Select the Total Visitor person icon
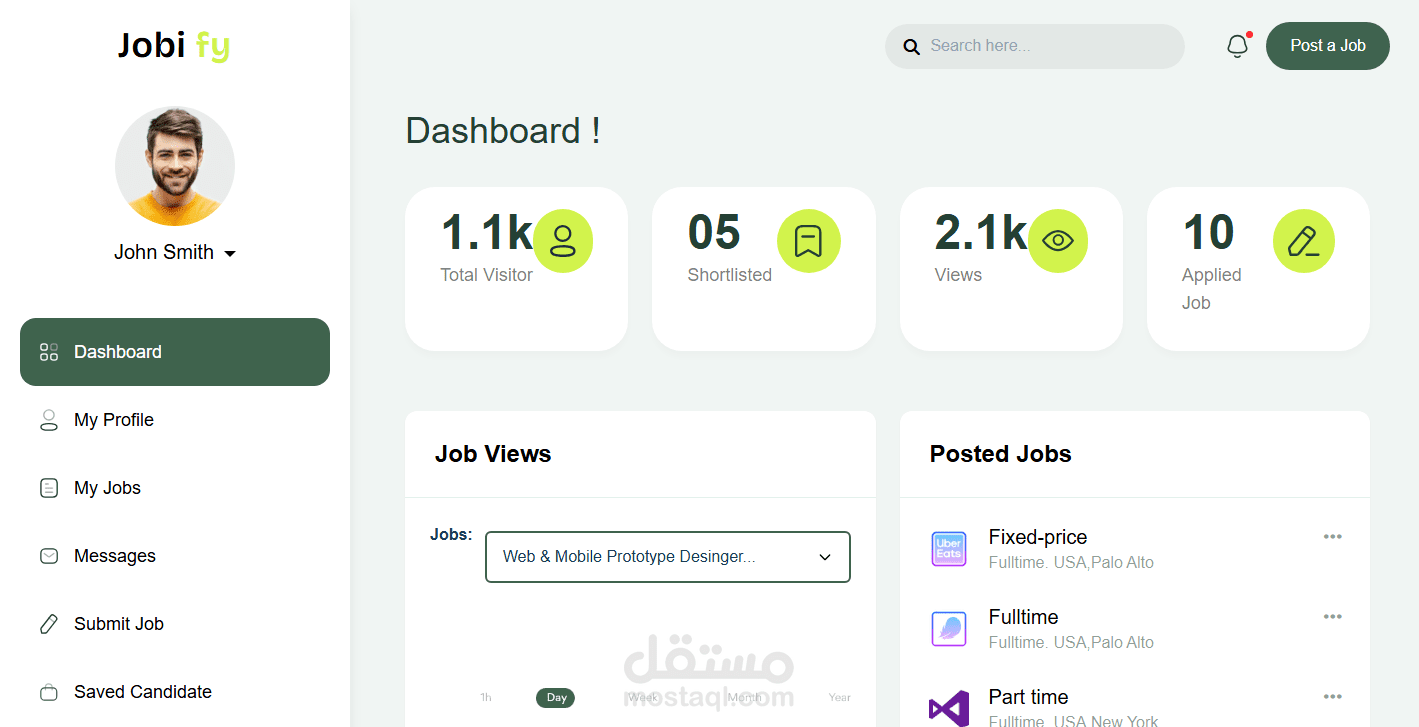Image resolution: width=1419 pixels, height=727 pixels. click(x=563, y=240)
